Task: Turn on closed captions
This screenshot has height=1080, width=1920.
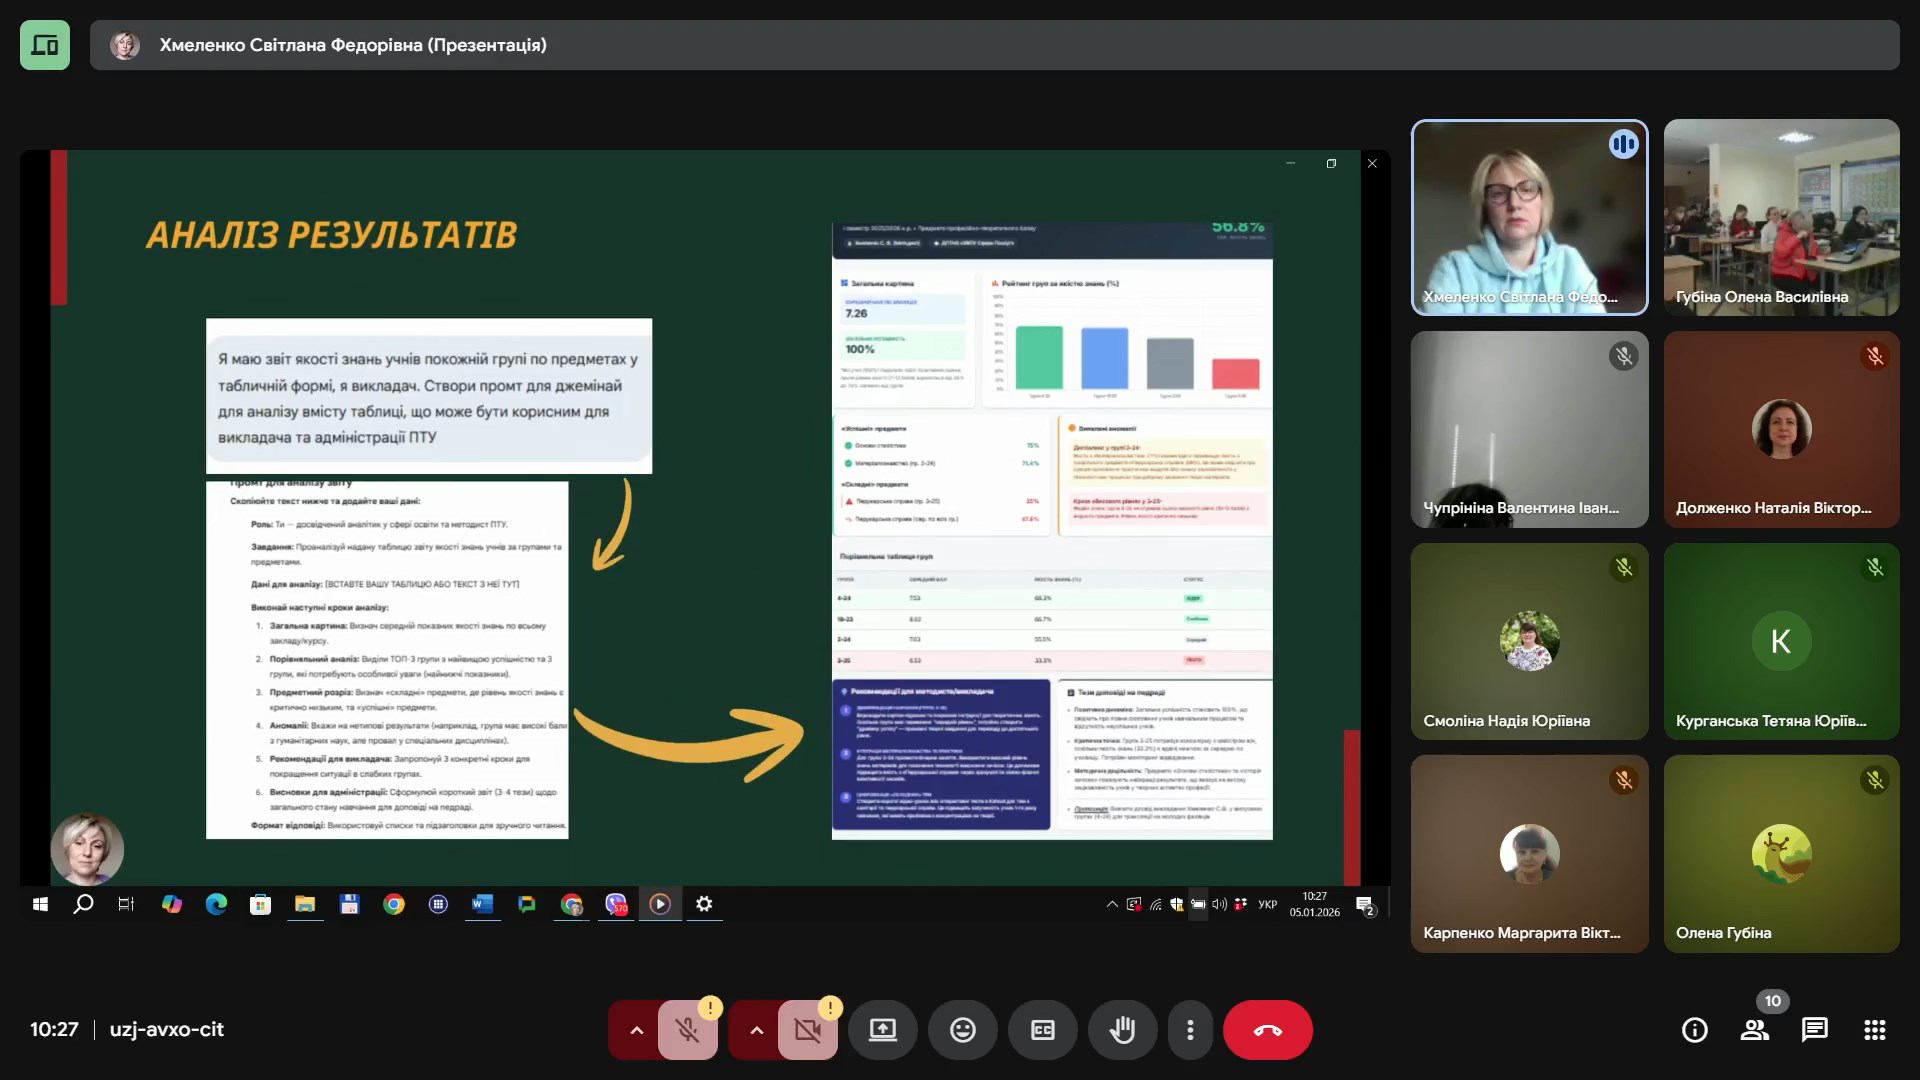Action: pyautogui.click(x=1042, y=1030)
